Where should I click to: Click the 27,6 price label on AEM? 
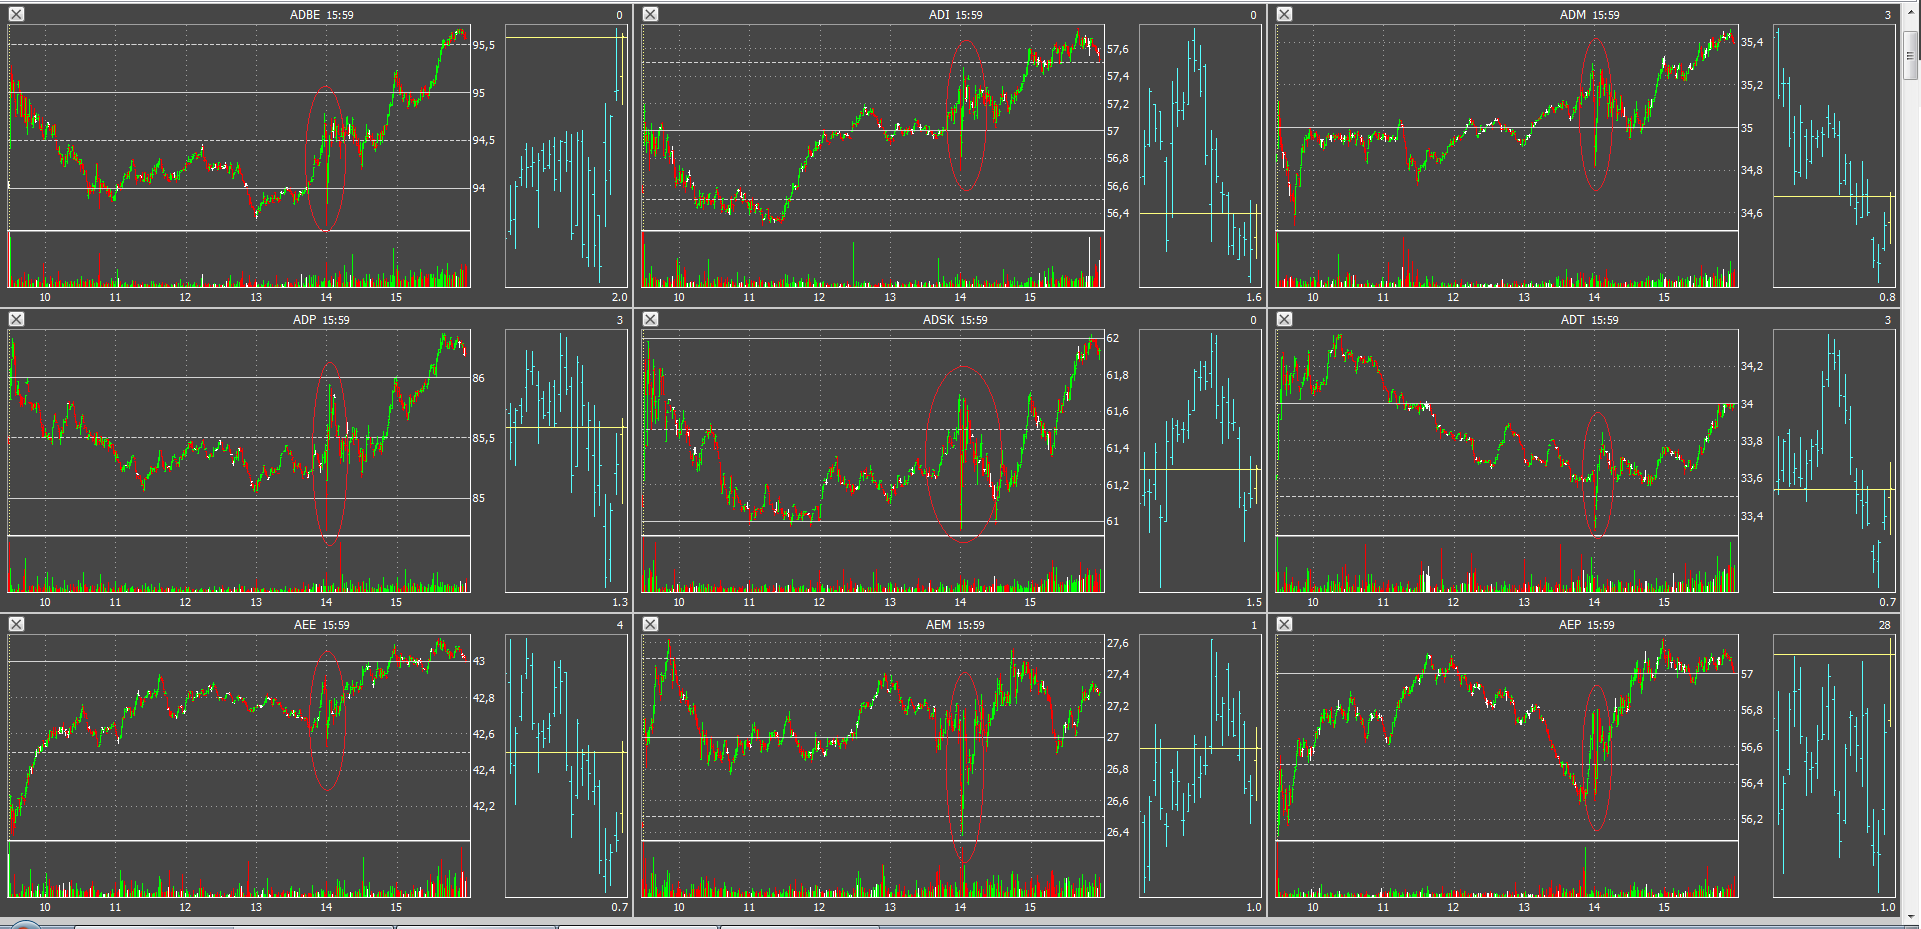coord(1118,643)
